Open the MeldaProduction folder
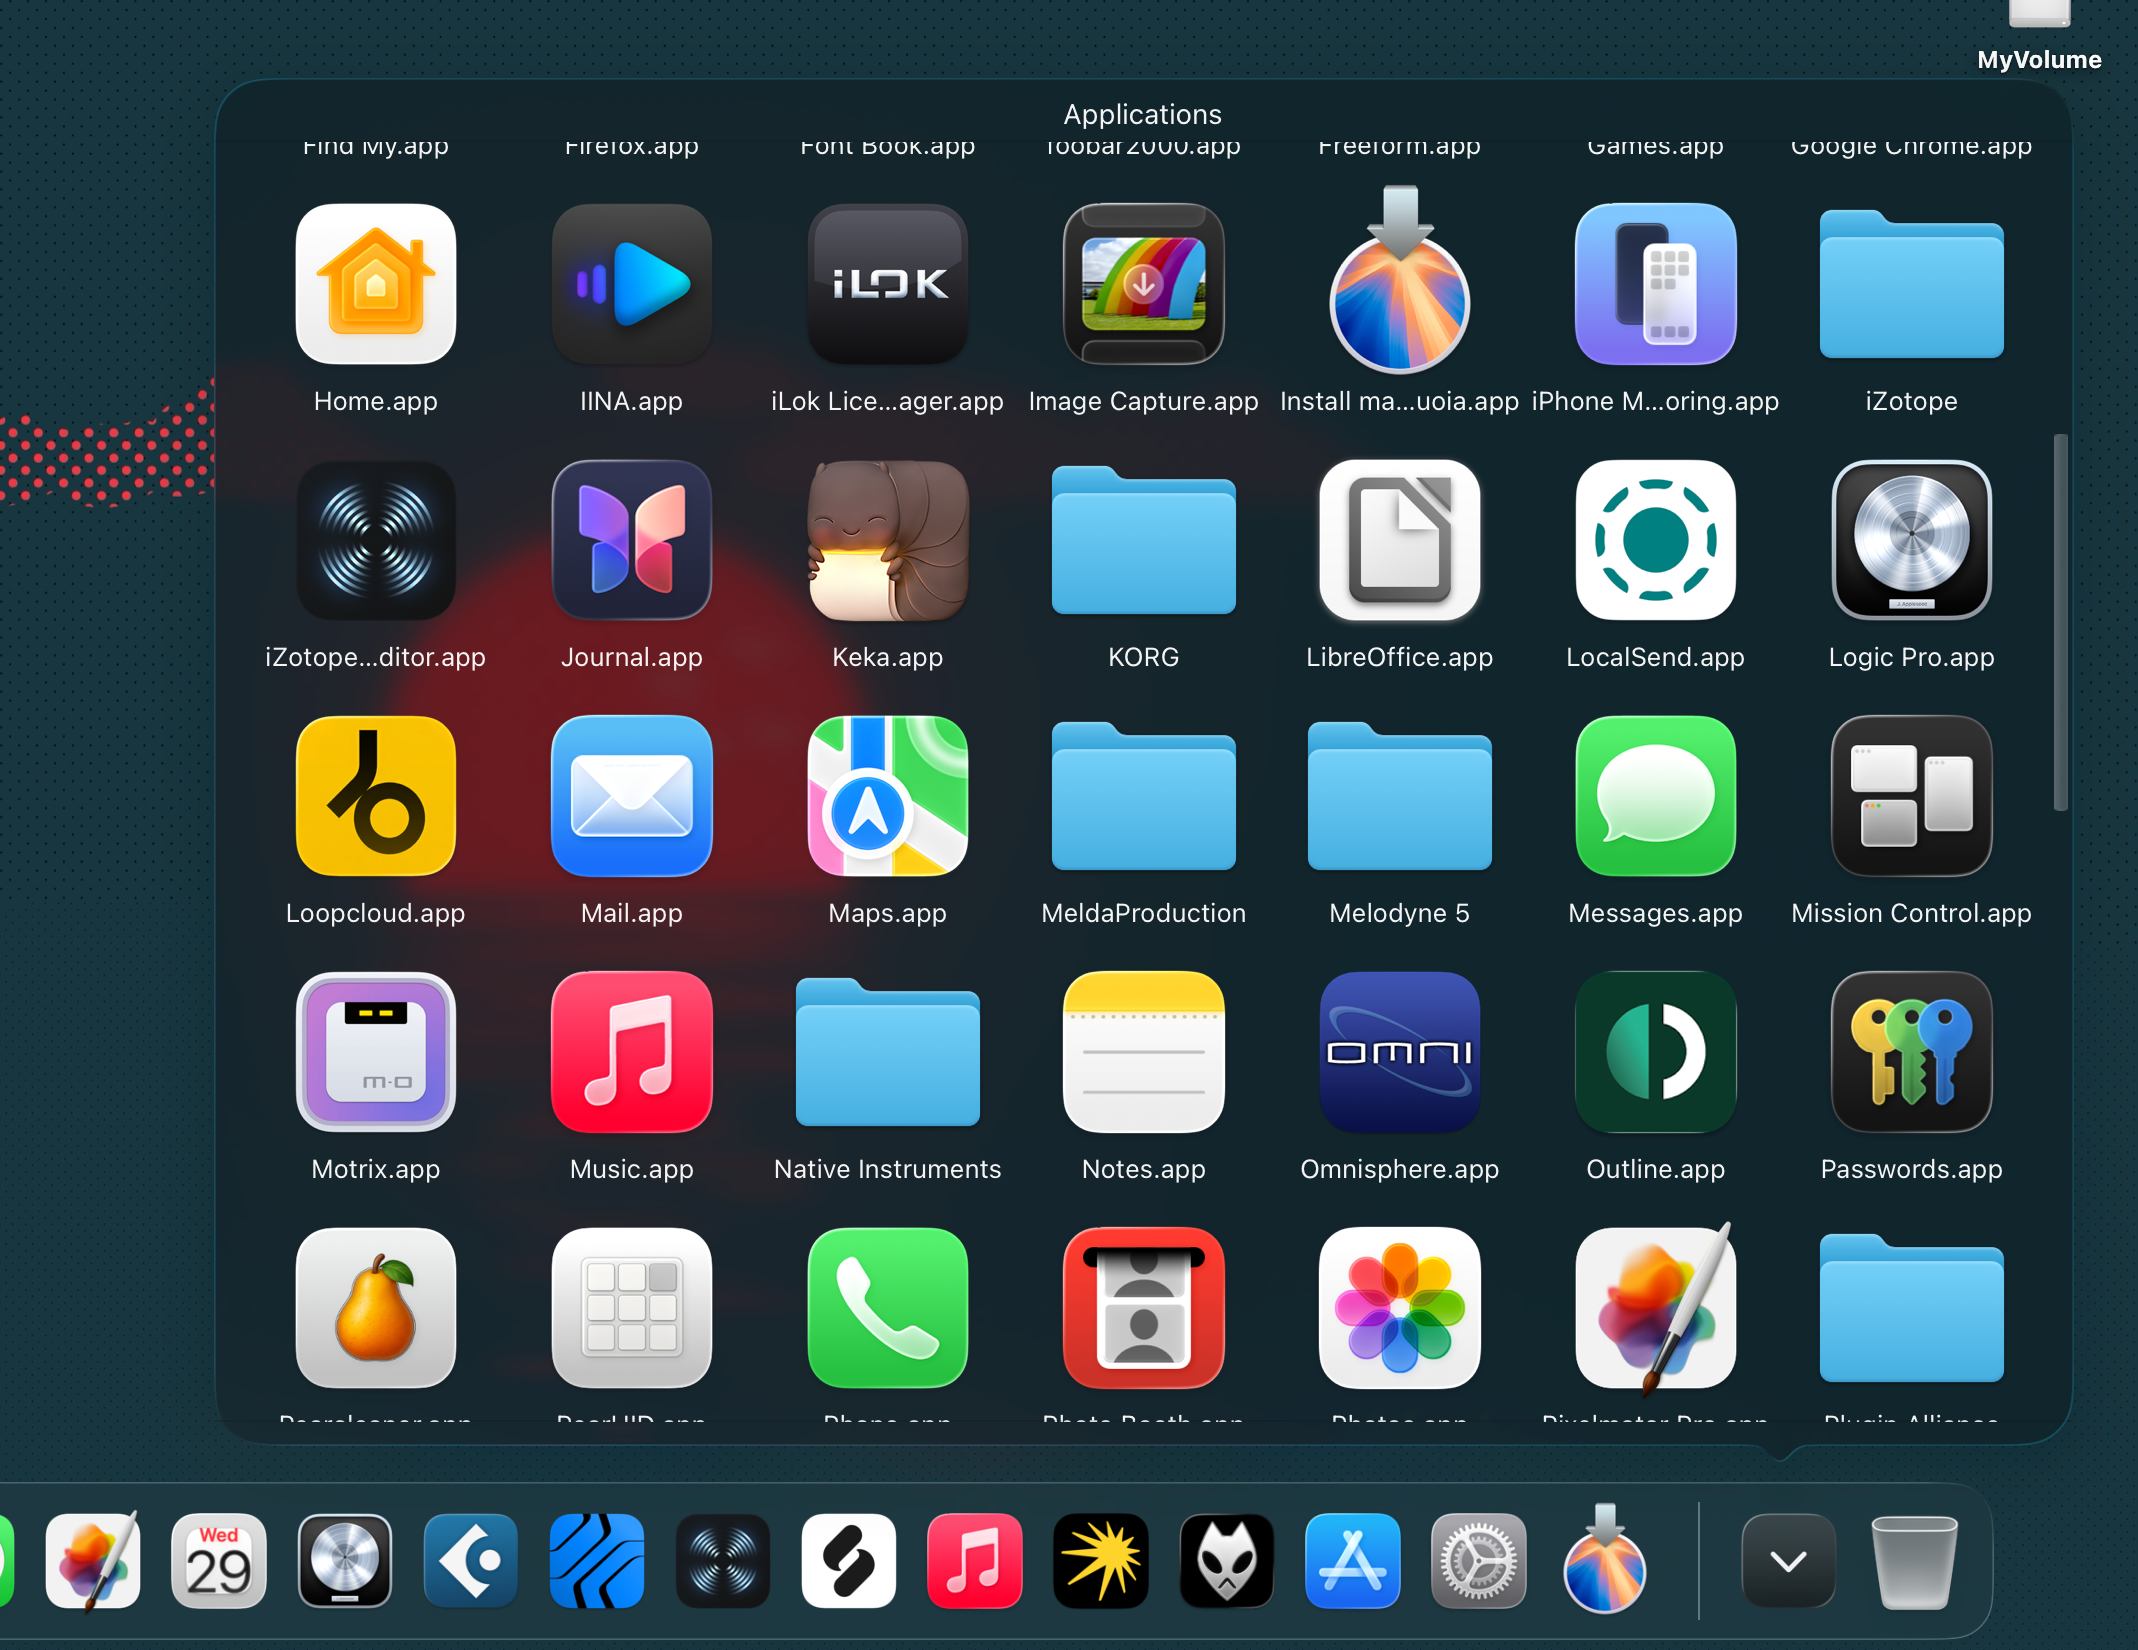The height and width of the screenshot is (1650, 2138). tap(1143, 797)
